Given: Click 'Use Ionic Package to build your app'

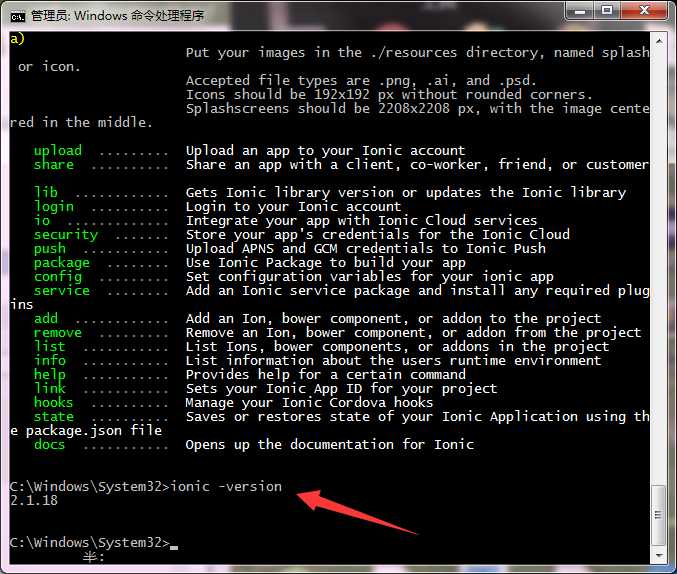Looking at the screenshot, I should point(326,263).
